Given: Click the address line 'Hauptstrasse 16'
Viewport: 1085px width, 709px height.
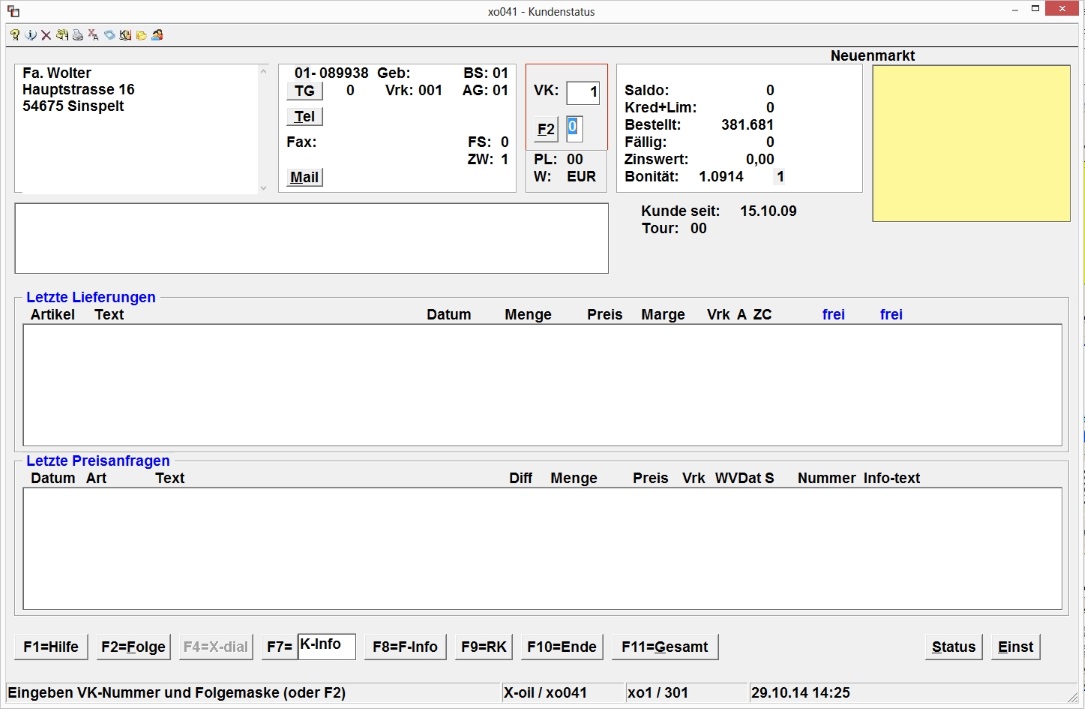Looking at the screenshot, I should tap(78, 89).
